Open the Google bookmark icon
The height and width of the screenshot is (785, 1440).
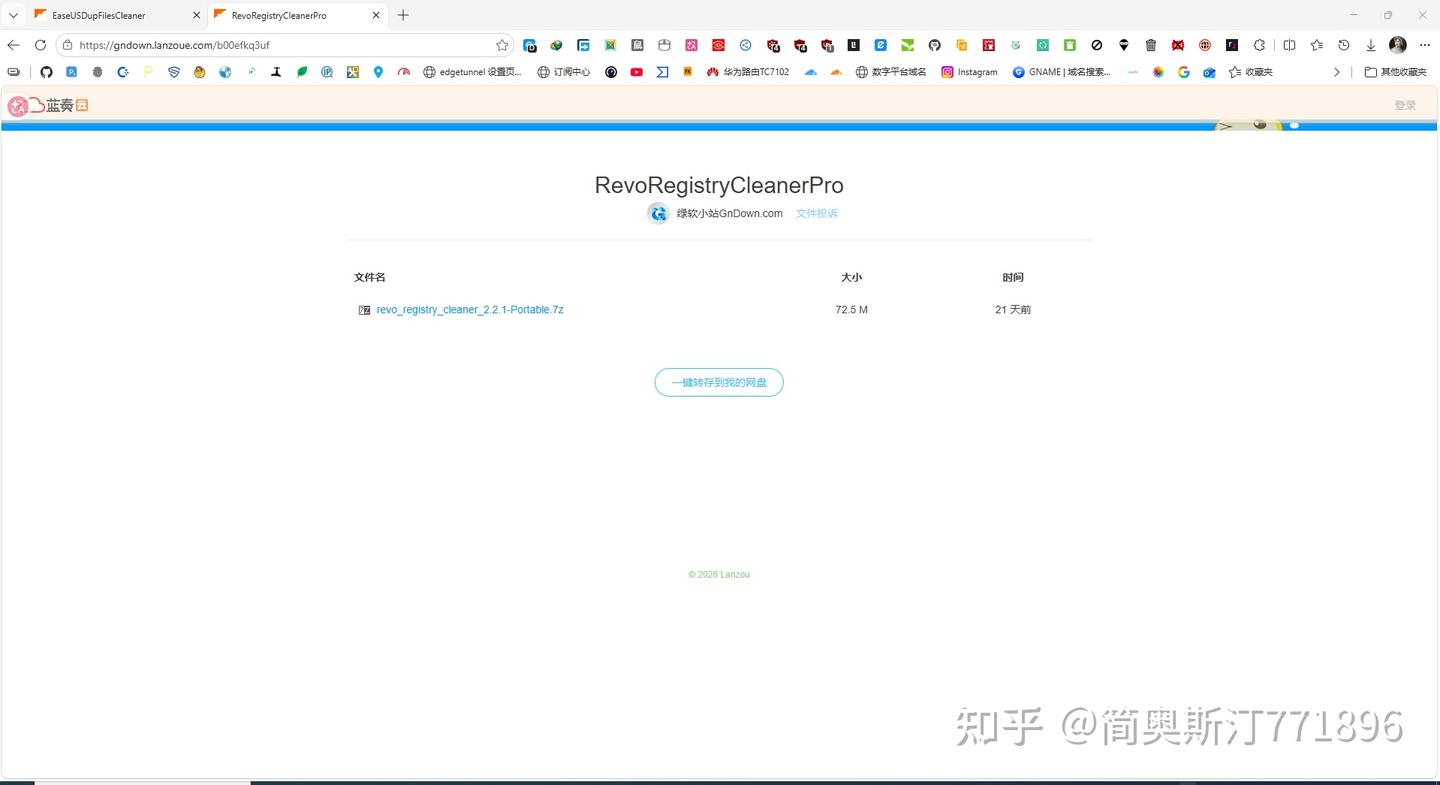click(1184, 72)
